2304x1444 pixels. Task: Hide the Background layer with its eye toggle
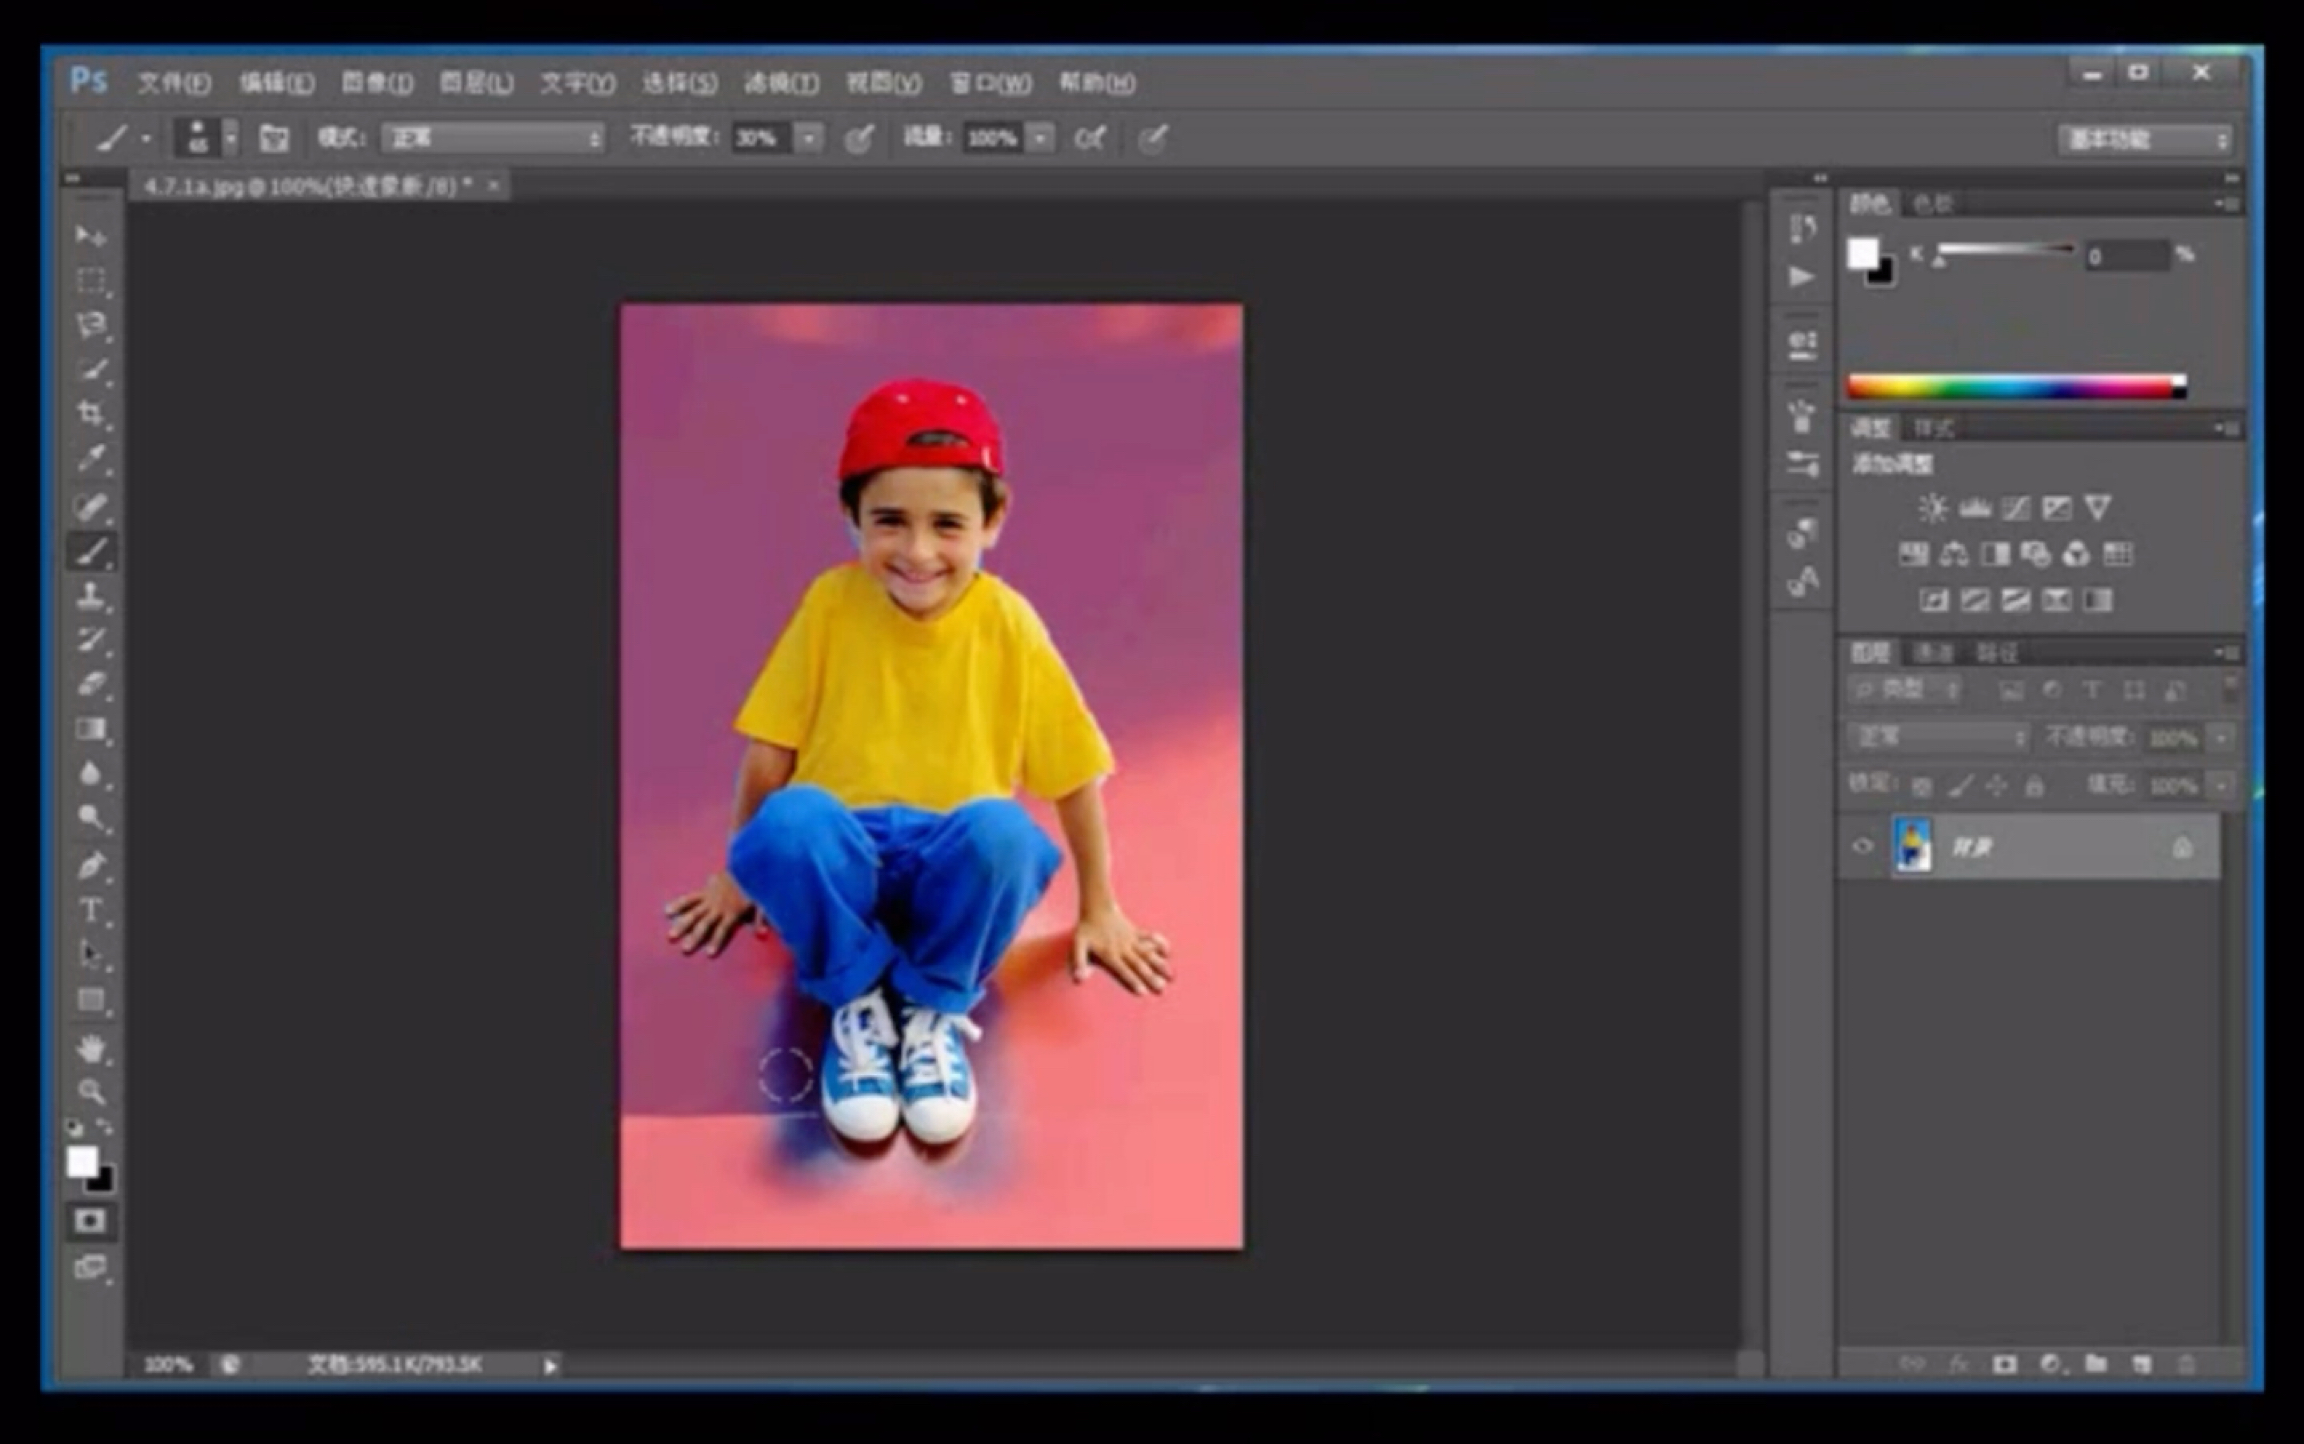tap(1862, 845)
